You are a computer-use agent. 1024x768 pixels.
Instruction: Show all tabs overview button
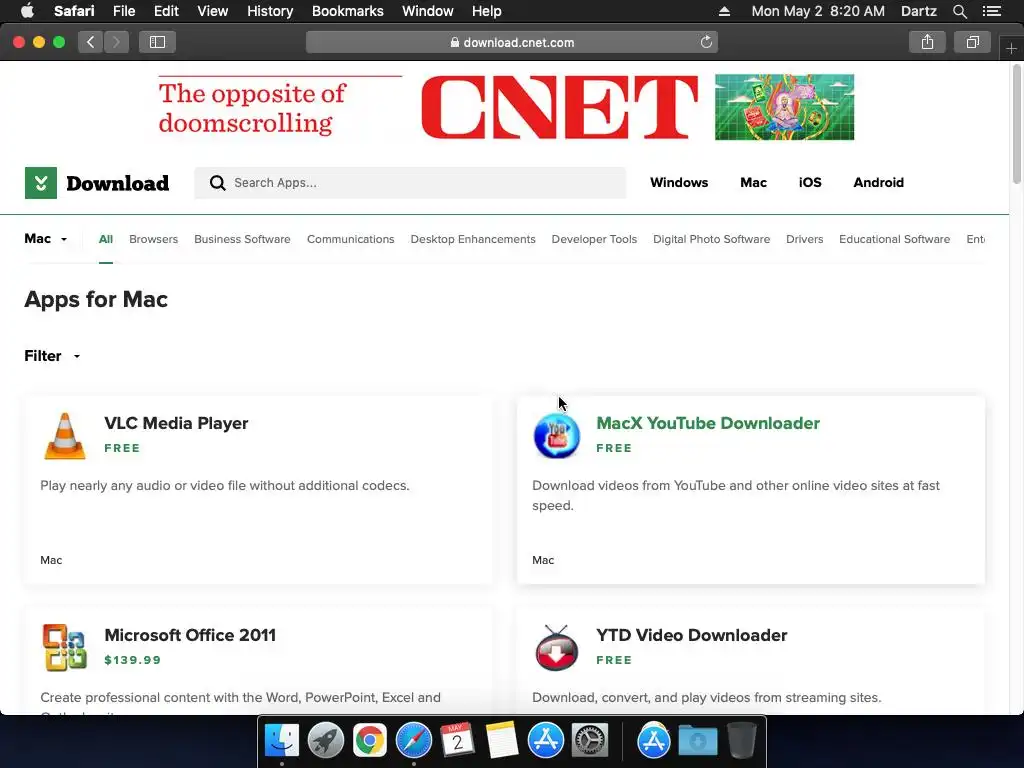tap(972, 42)
